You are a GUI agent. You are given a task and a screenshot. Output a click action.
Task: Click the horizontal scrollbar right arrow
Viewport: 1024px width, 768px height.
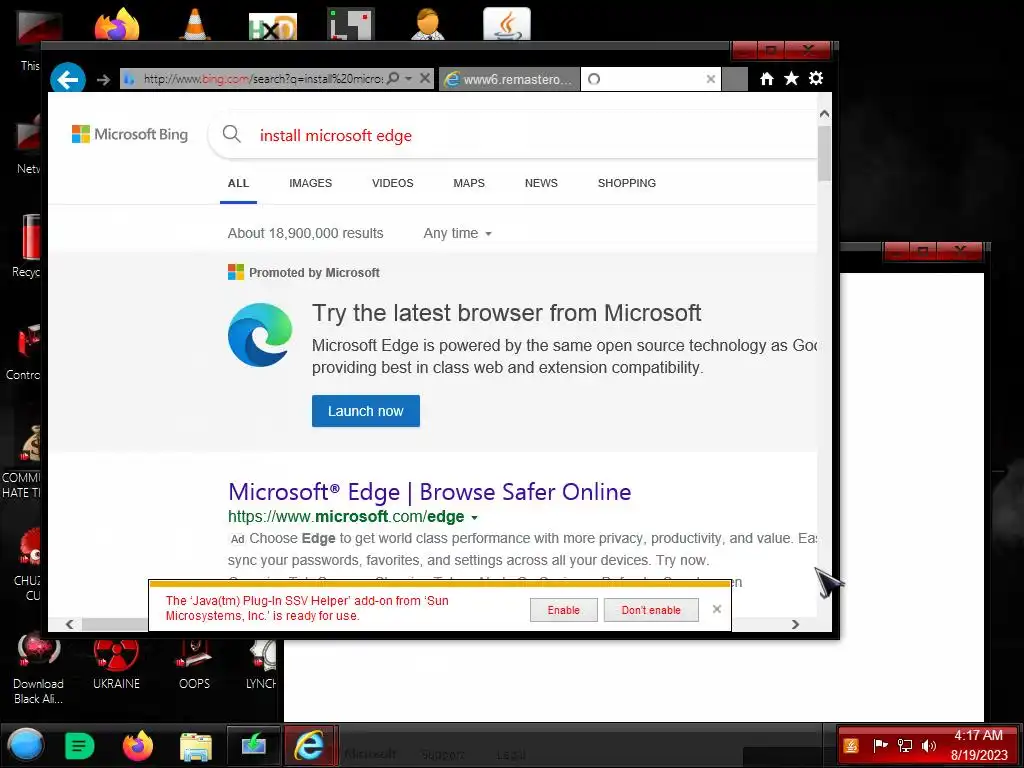tap(795, 624)
